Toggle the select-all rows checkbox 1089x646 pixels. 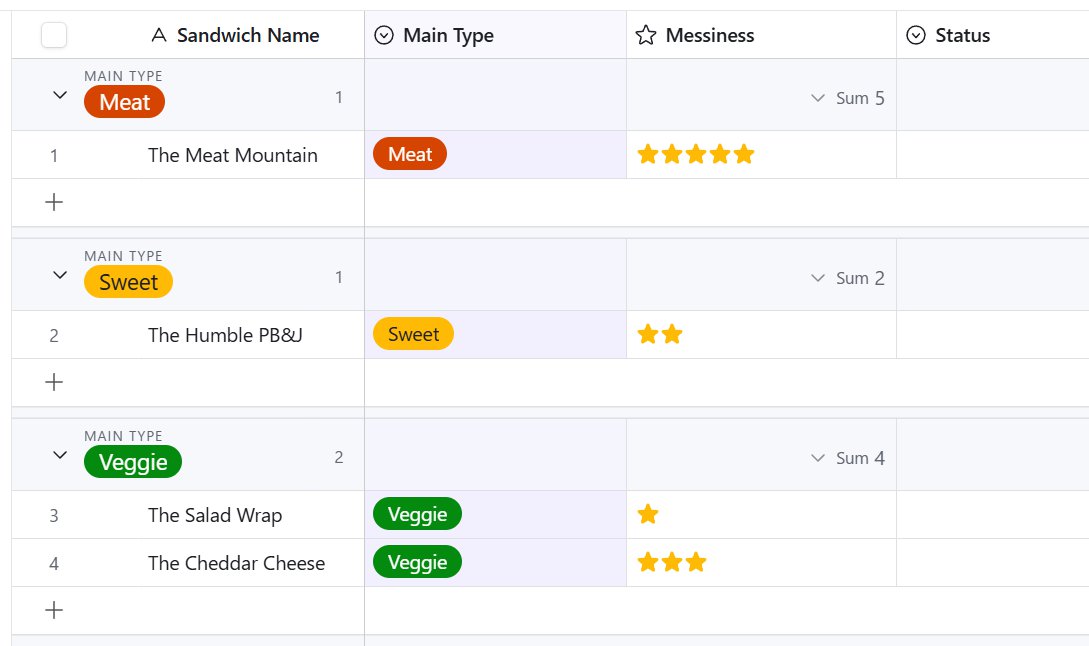pyautogui.click(x=54, y=35)
